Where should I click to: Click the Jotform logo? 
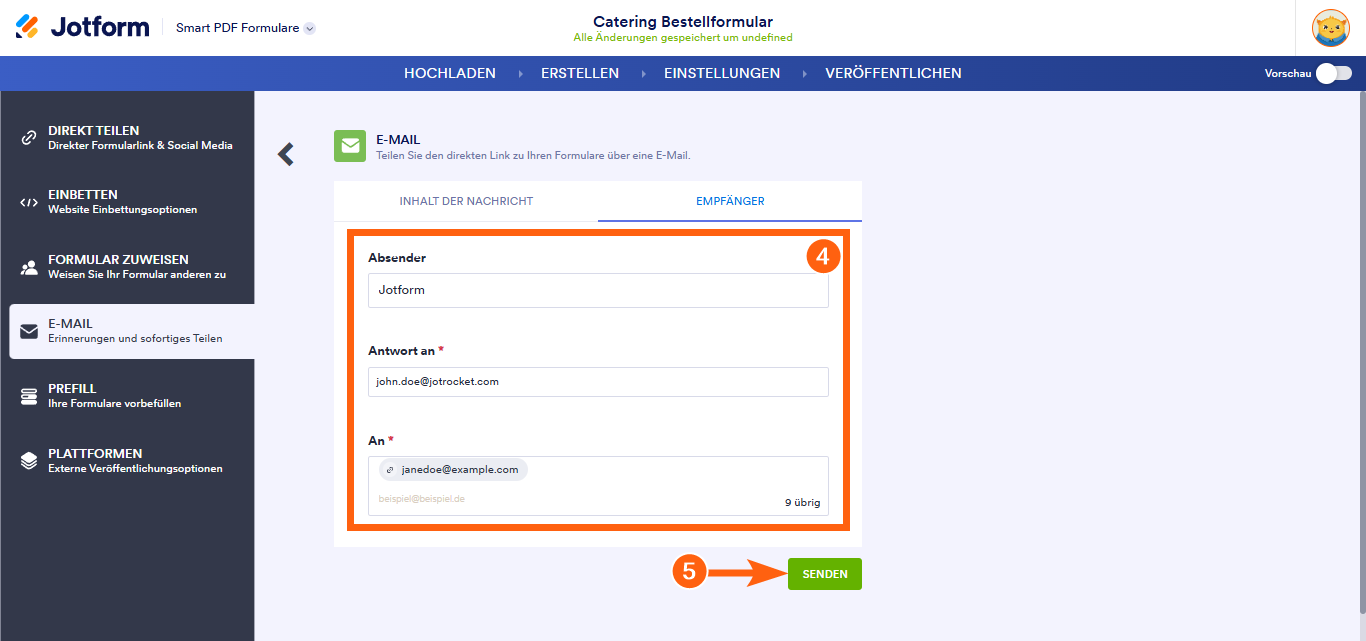pos(82,27)
